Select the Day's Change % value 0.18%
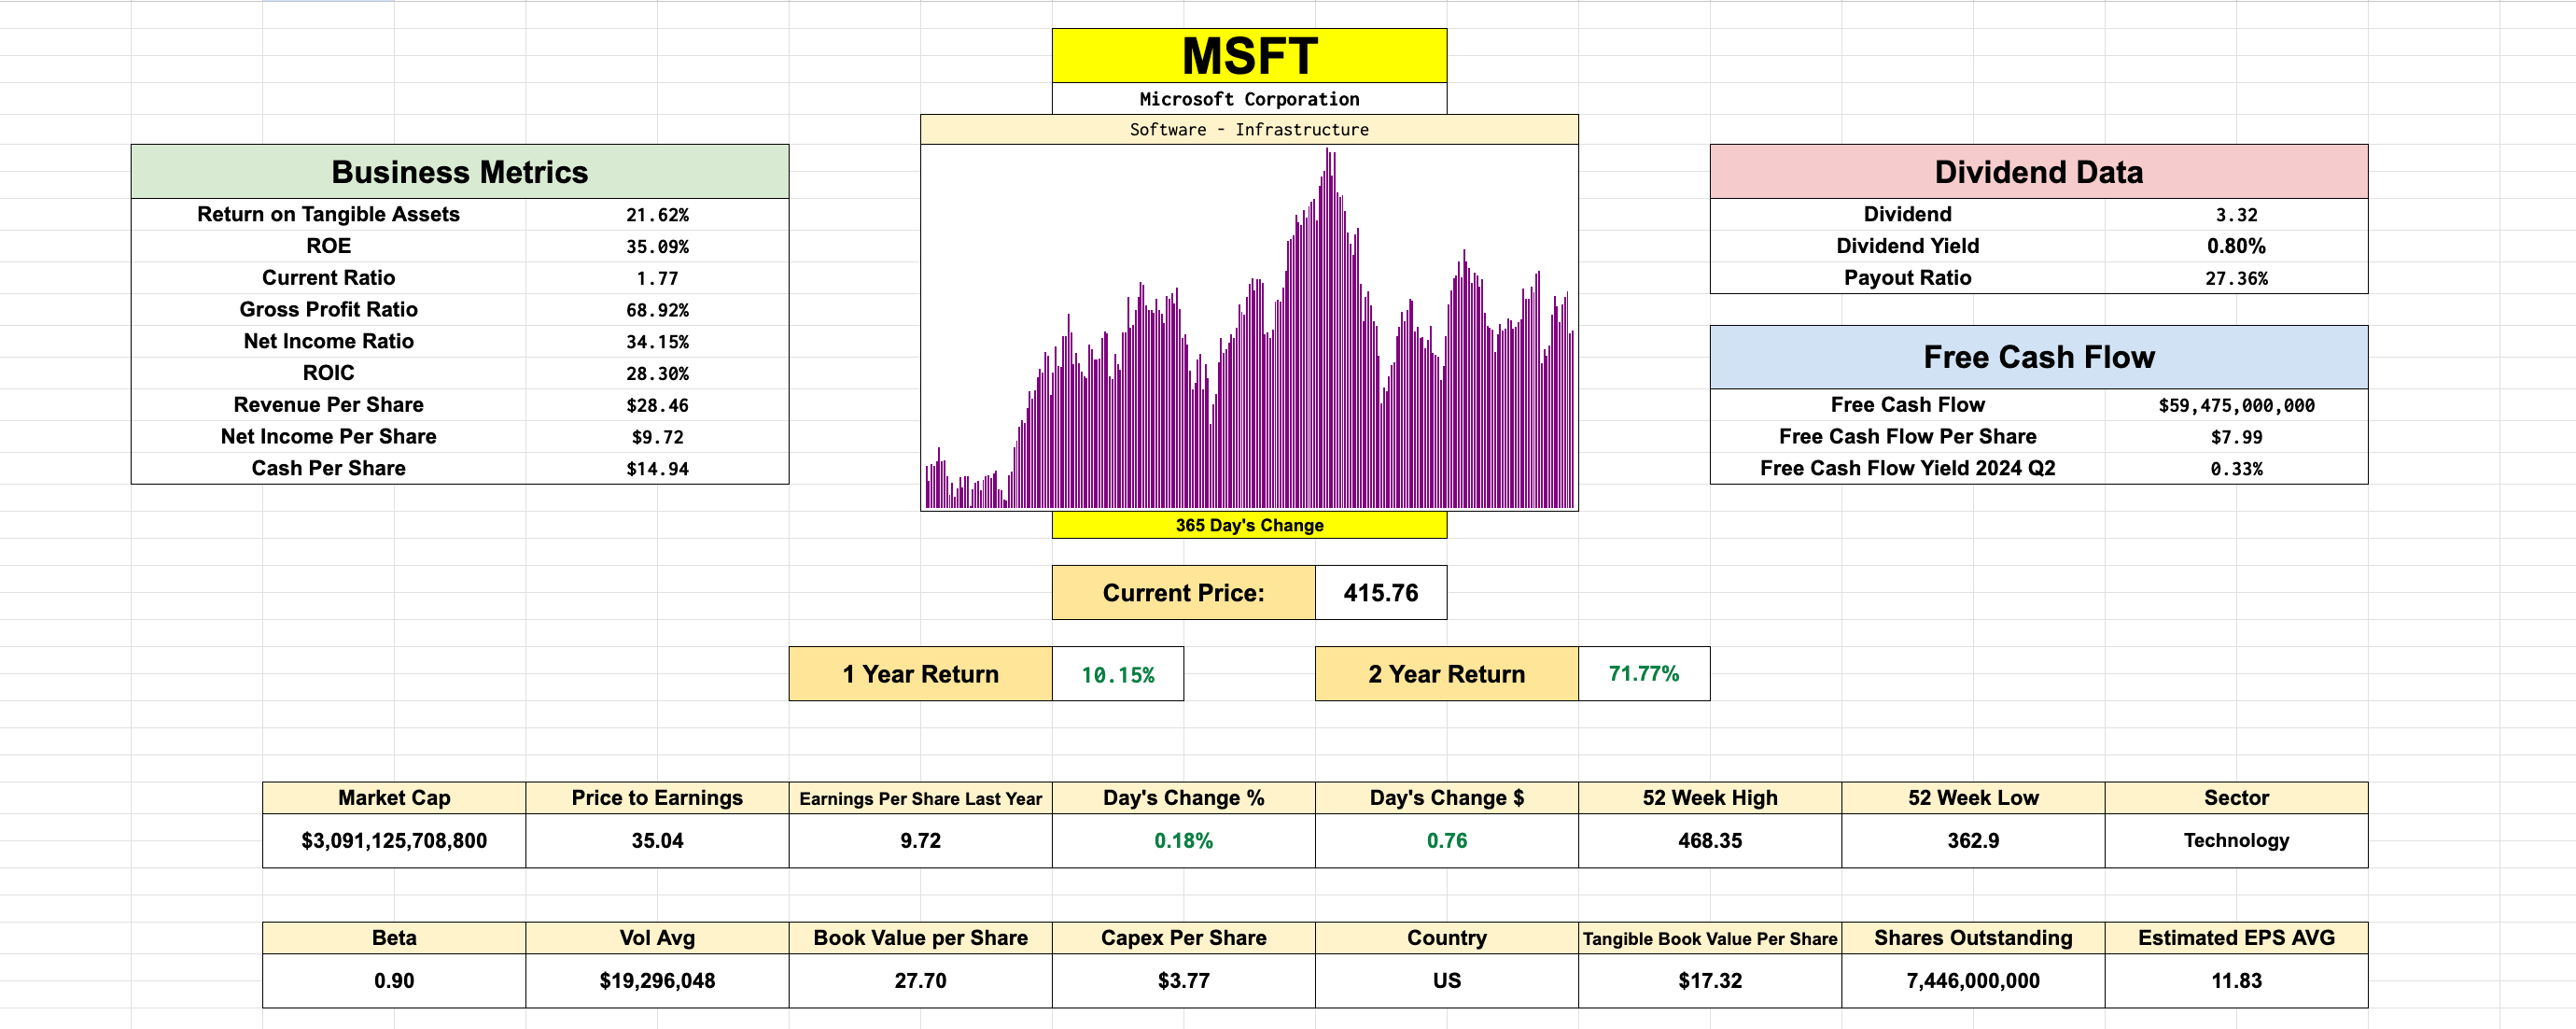Viewport: 2576px width, 1029px height. (x=1184, y=841)
